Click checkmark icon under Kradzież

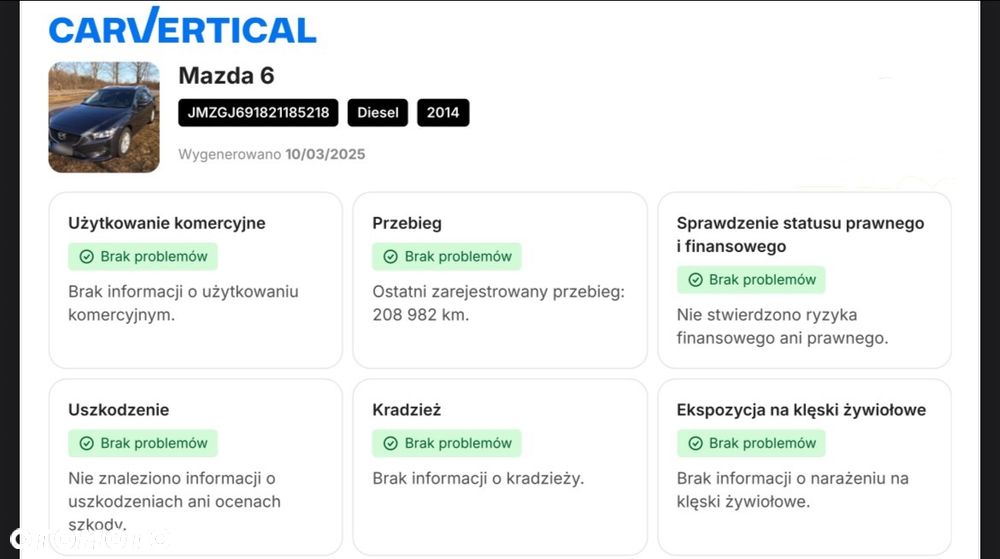pos(390,443)
